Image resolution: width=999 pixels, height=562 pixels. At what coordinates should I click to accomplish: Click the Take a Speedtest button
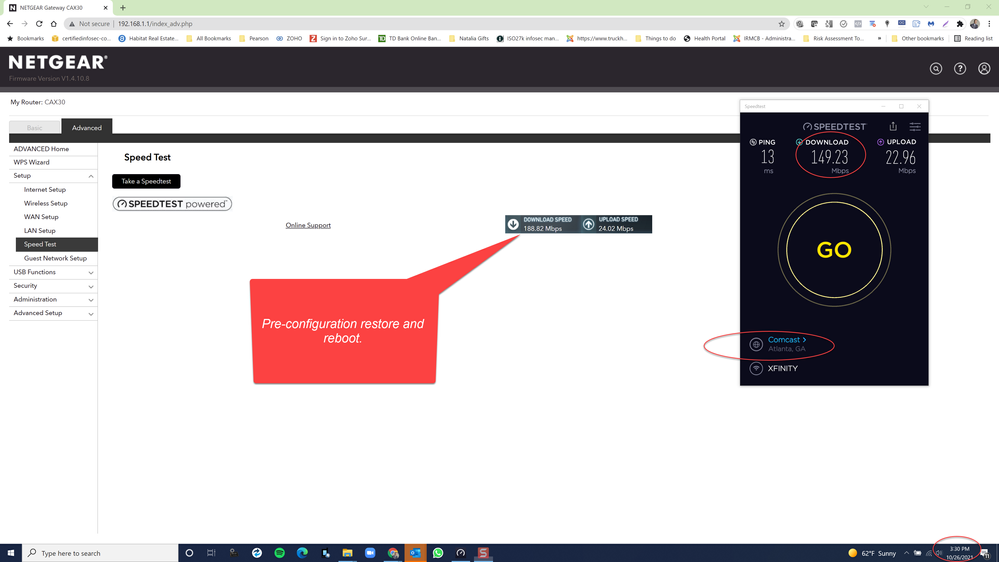click(x=146, y=182)
